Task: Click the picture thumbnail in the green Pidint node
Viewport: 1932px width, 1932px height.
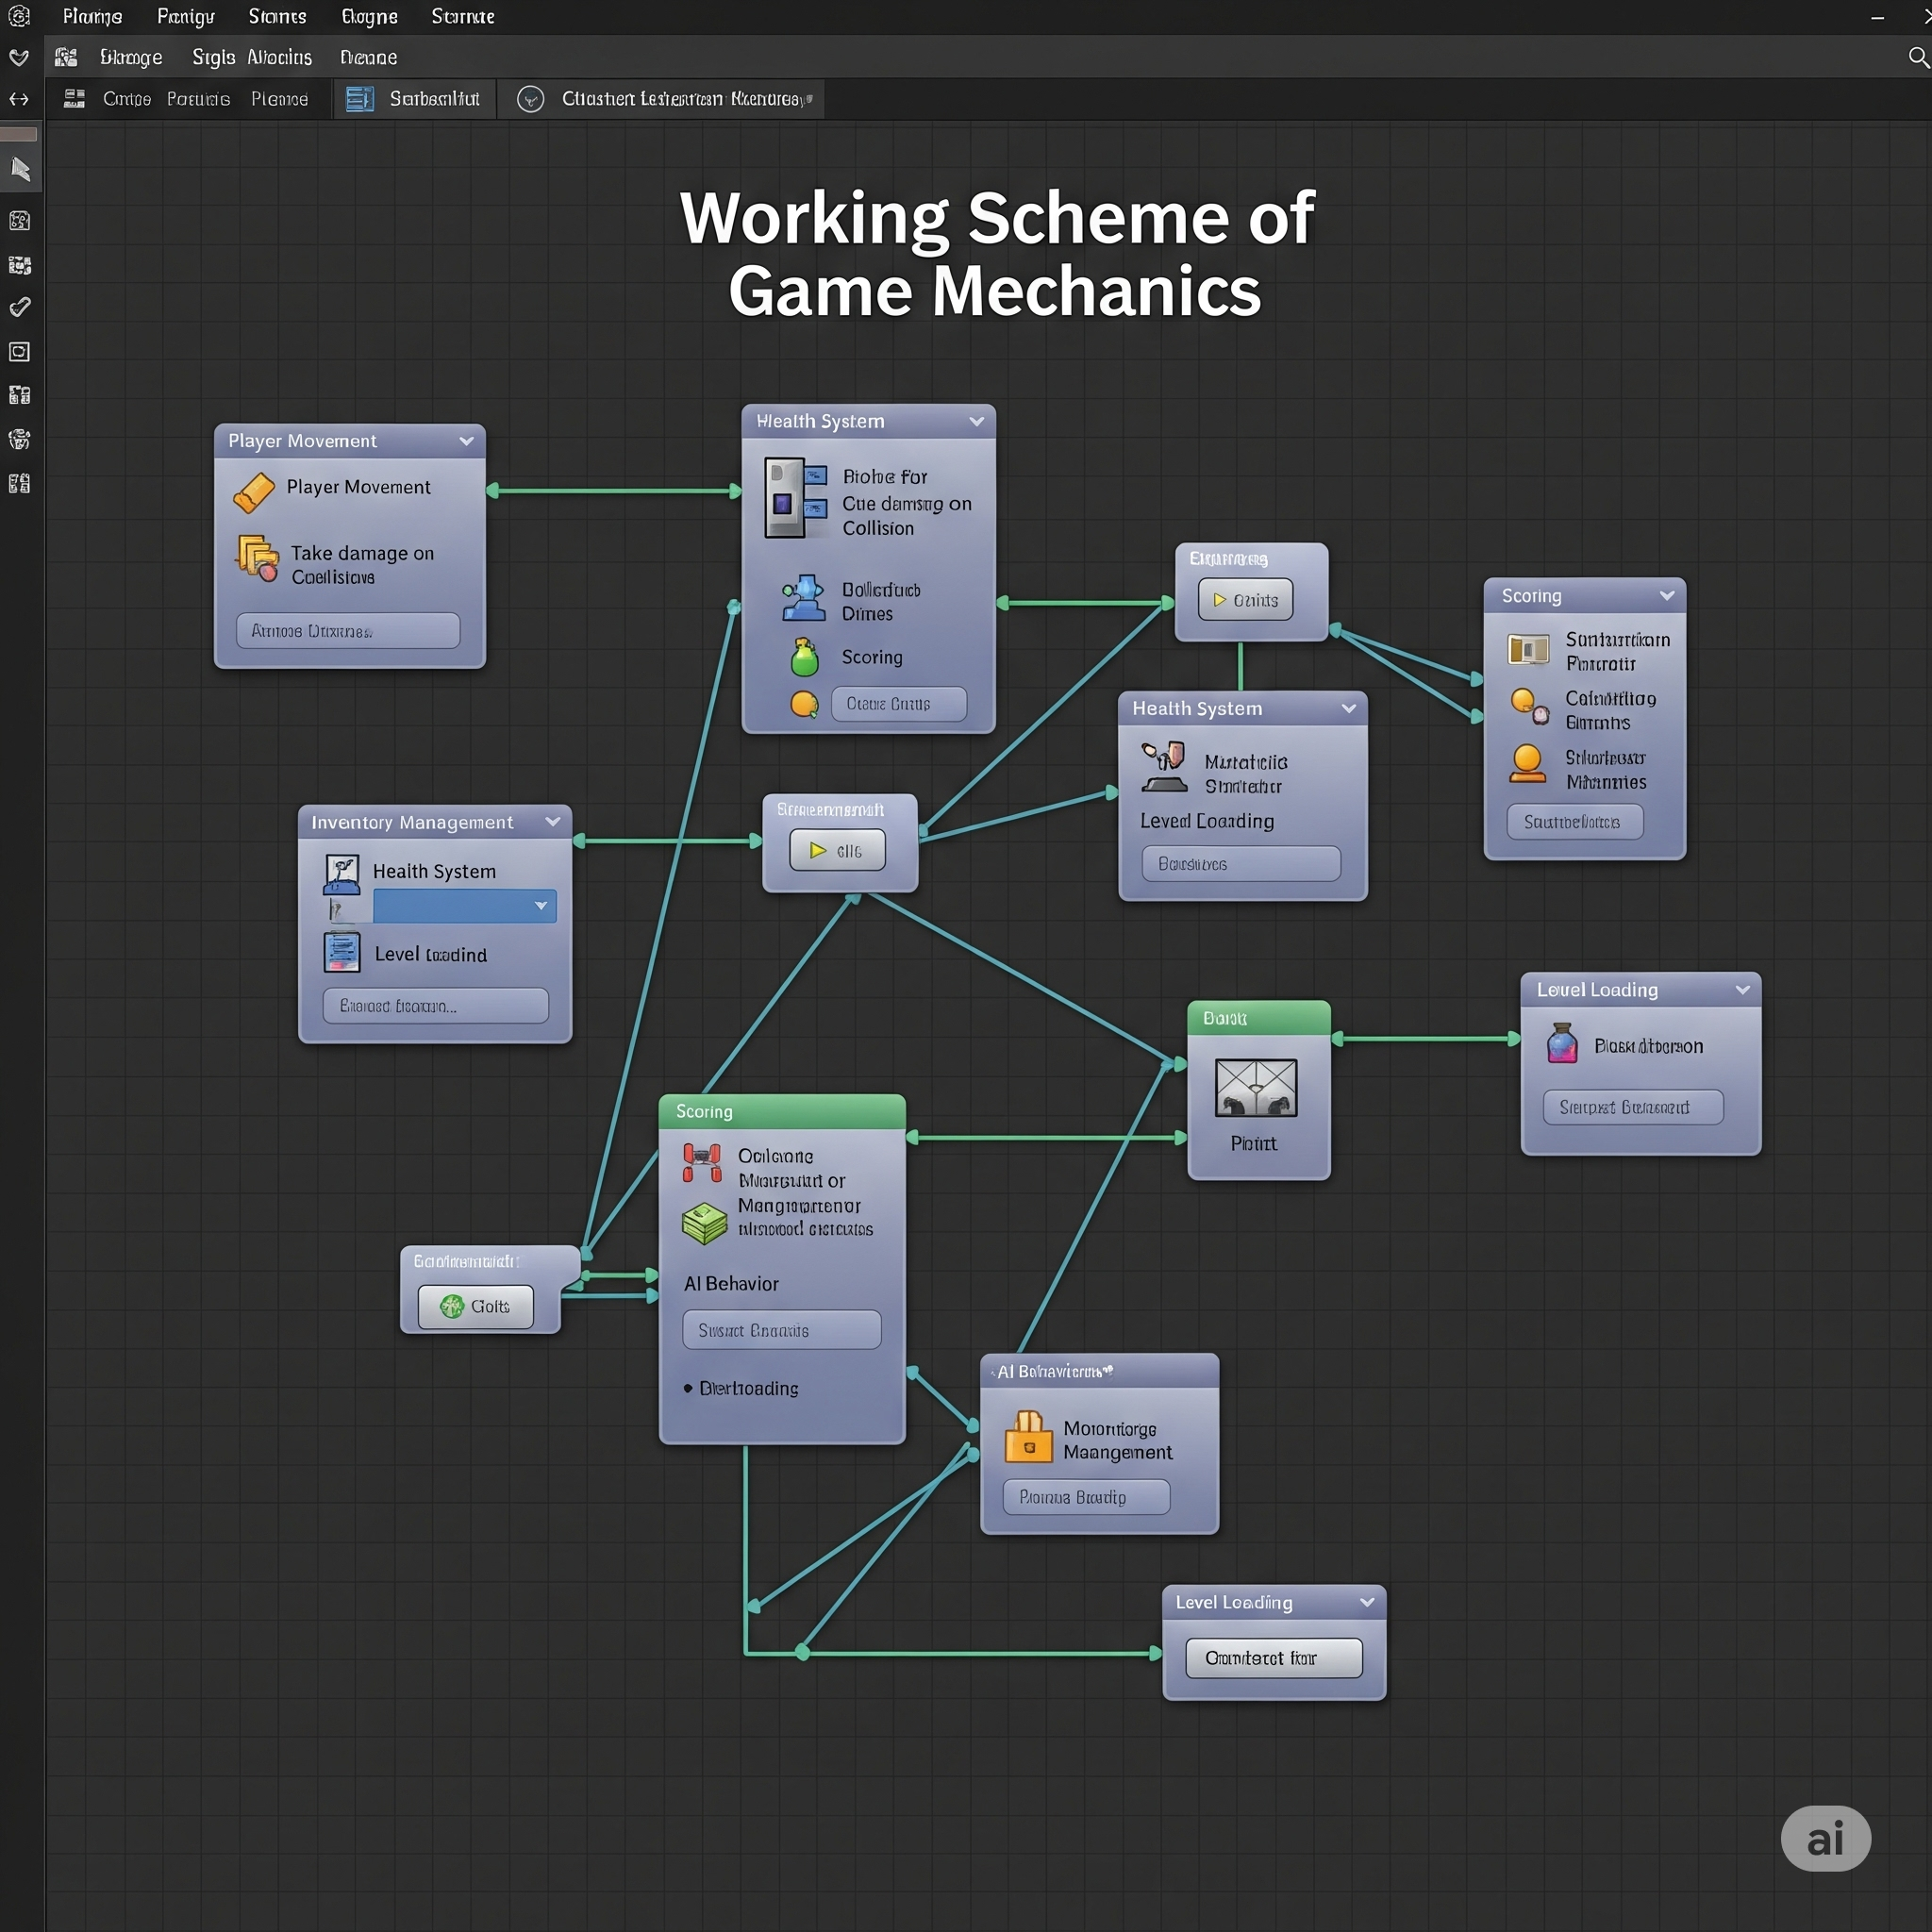Action: (1256, 1088)
